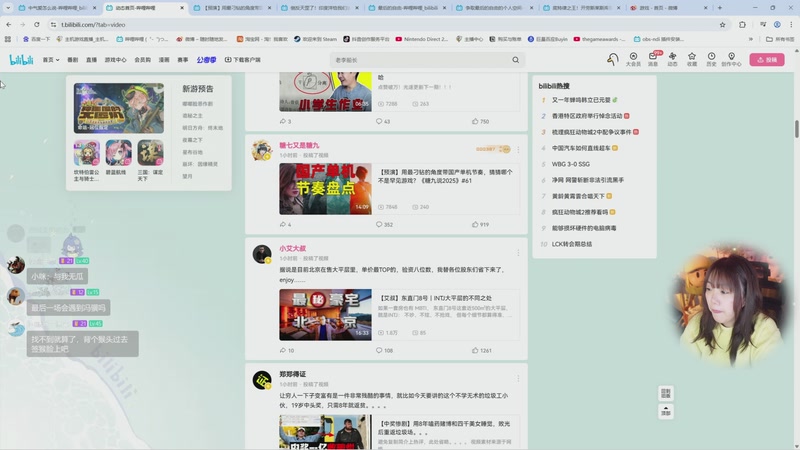The width and height of the screenshot is (800, 450).
Task: Open the Steam bookmark
Action: (x=315, y=39)
